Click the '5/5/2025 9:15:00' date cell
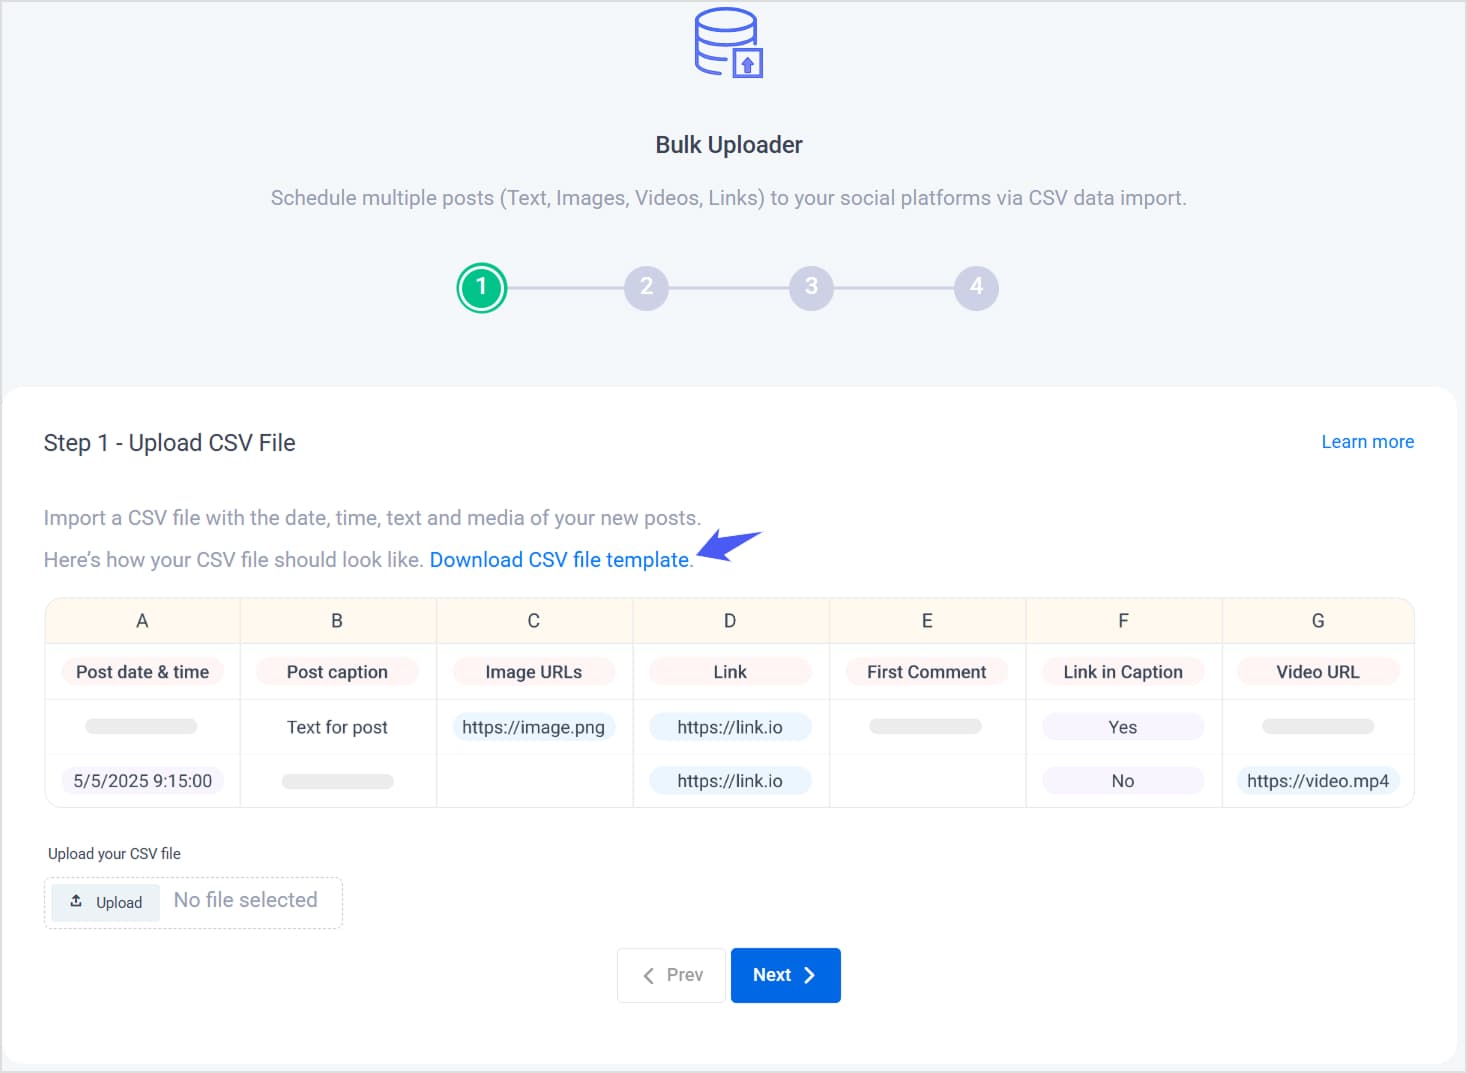Image resolution: width=1467 pixels, height=1073 pixels. tap(143, 781)
